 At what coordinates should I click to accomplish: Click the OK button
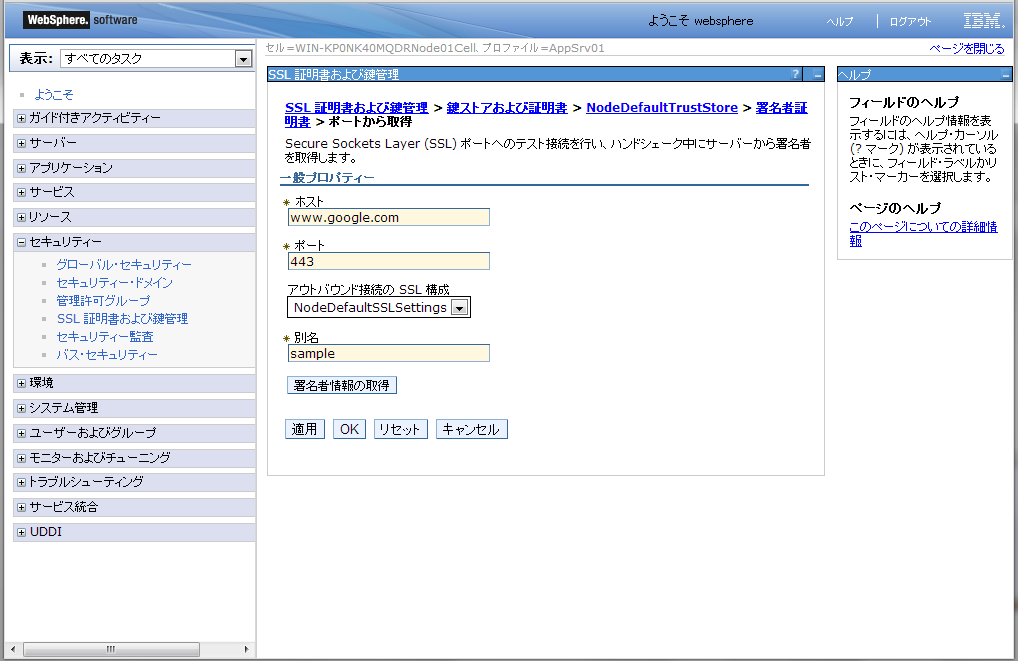click(x=349, y=429)
